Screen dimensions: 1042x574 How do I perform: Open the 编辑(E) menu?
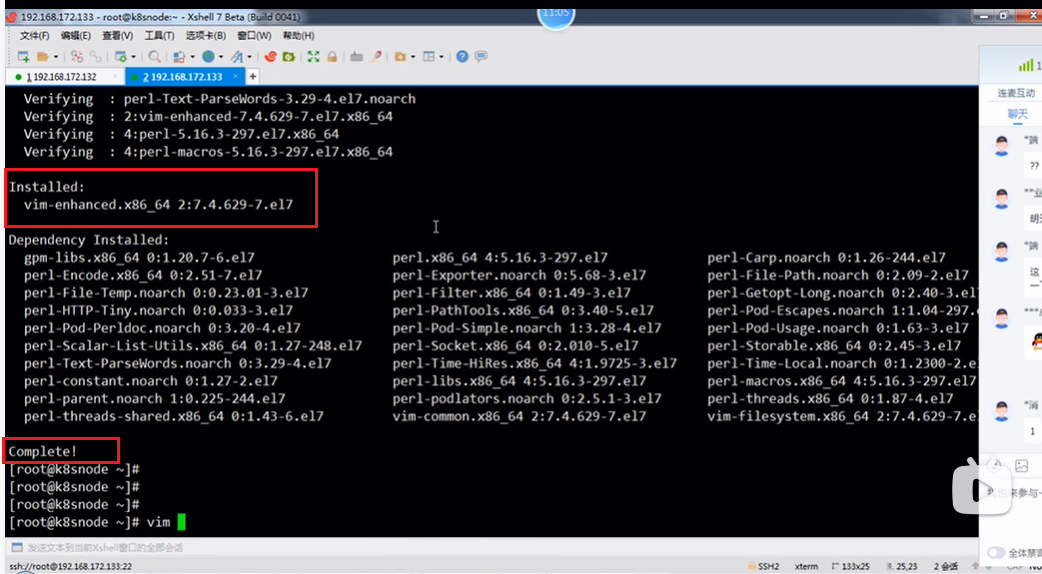pos(76,35)
